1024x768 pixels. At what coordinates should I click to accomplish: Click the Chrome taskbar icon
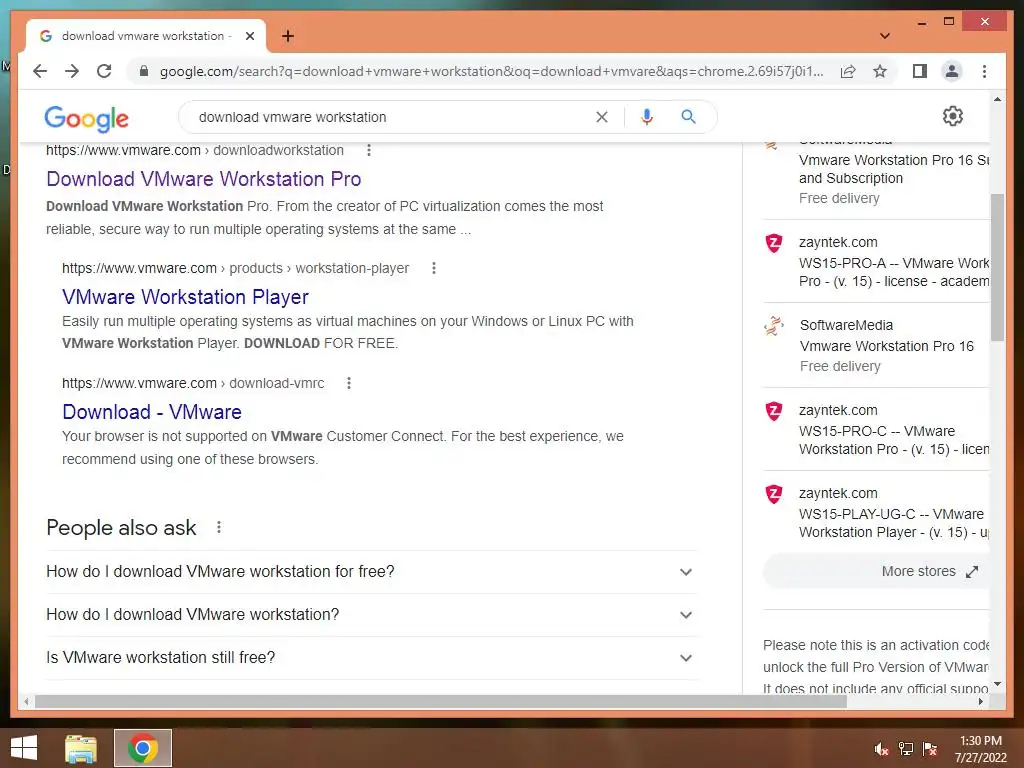[142, 748]
